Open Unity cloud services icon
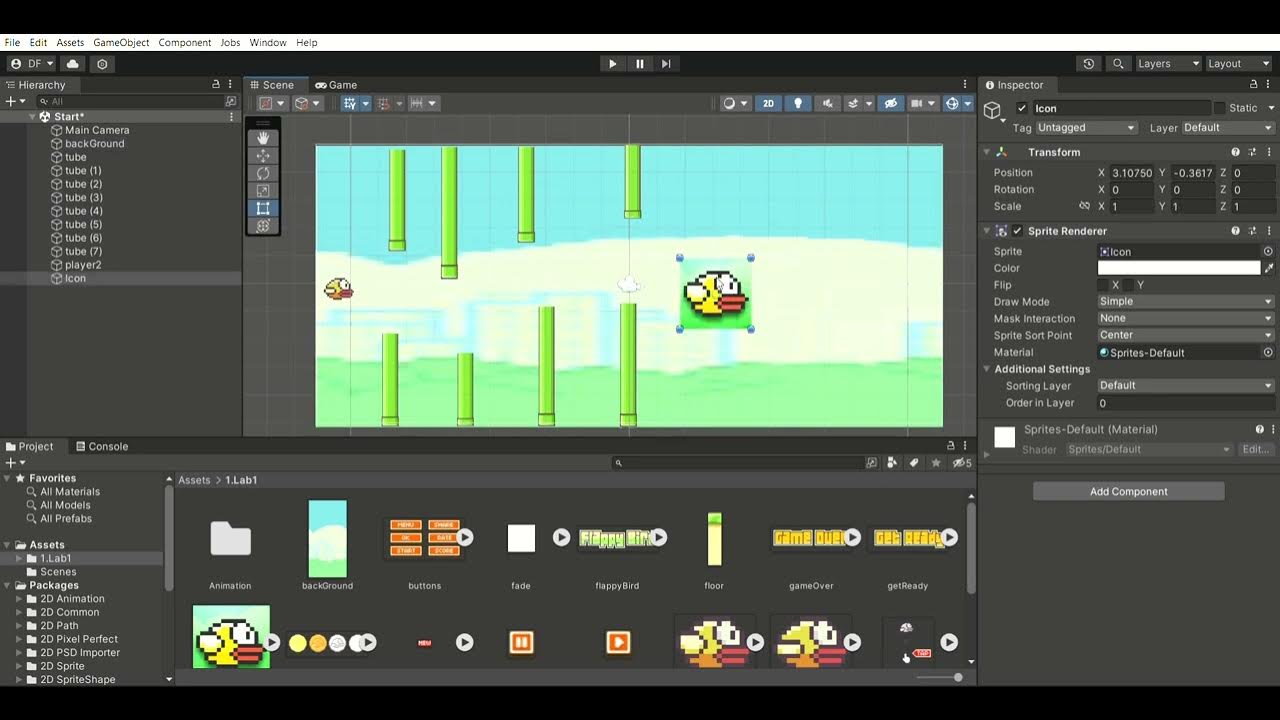This screenshot has height=720, width=1280. tap(73, 64)
